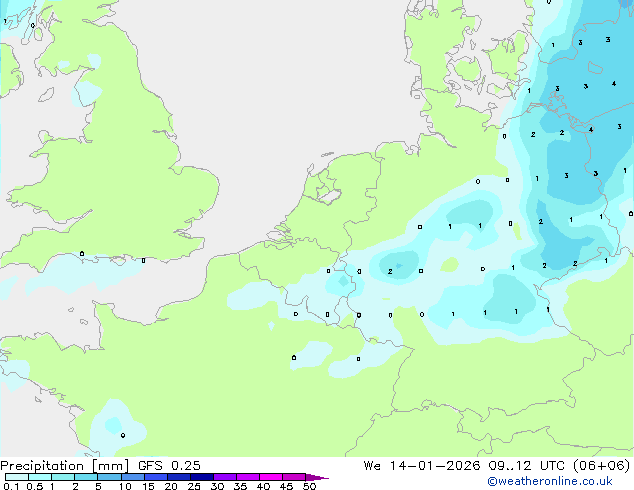
Task: Click the legend label '0.1'
Action: tap(11, 486)
